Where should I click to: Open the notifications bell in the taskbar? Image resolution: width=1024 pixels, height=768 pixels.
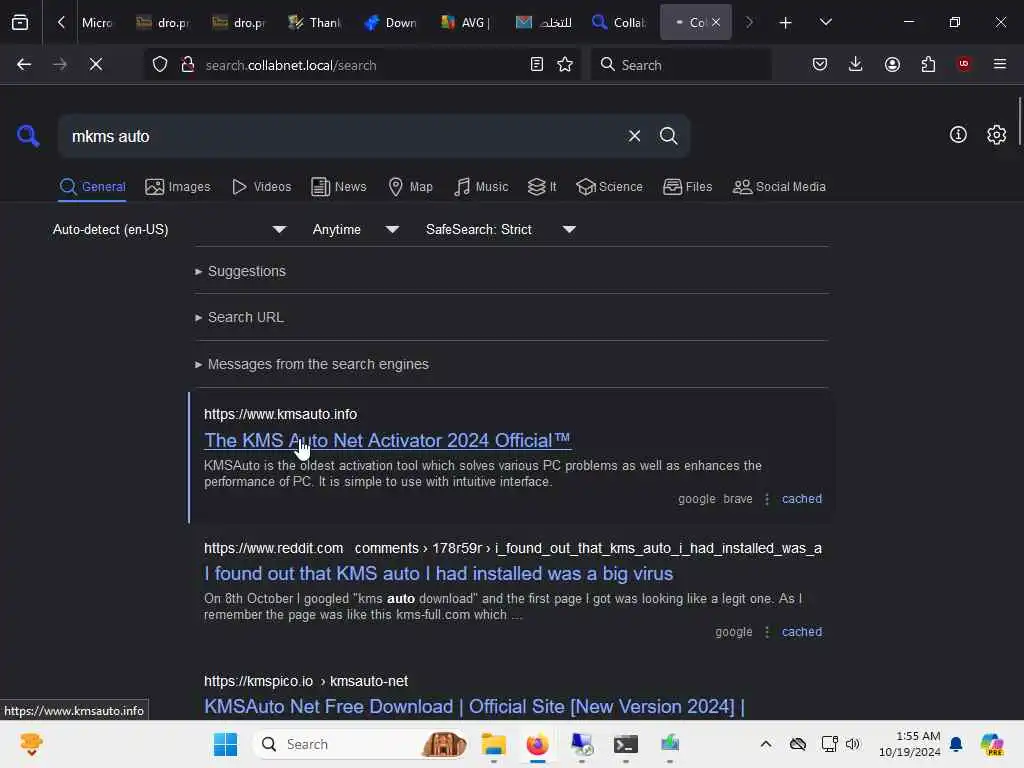click(956, 744)
